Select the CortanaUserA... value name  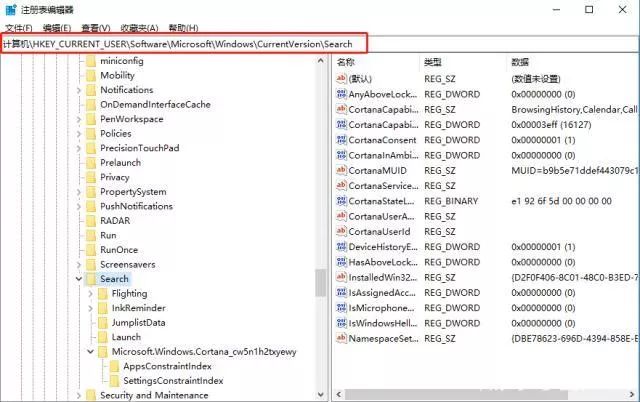point(382,216)
